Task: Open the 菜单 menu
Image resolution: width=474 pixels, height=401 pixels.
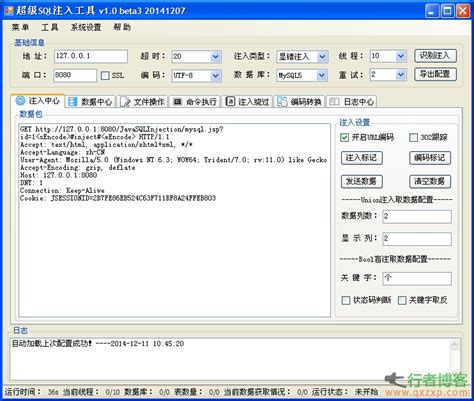Action: [20, 27]
